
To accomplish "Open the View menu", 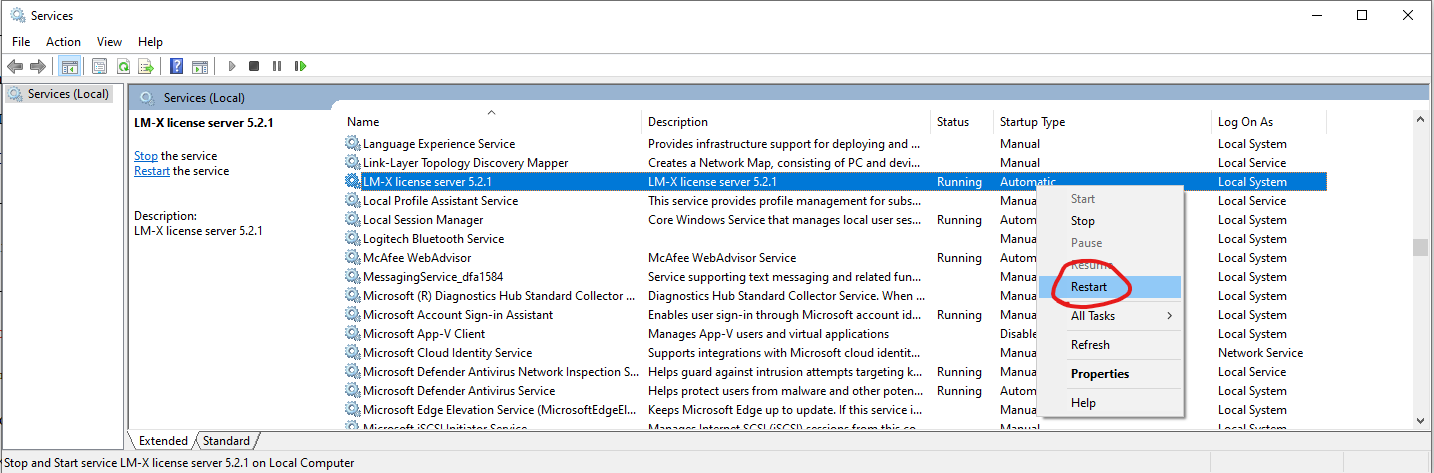I will tap(109, 42).
